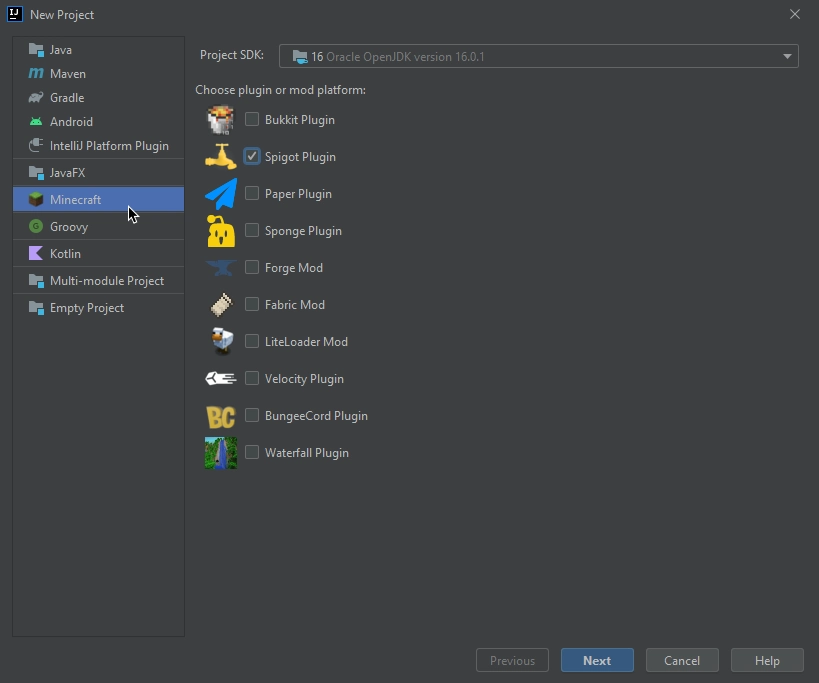Click the Forge anvil icon
The image size is (819, 683).
coord(220,268)
